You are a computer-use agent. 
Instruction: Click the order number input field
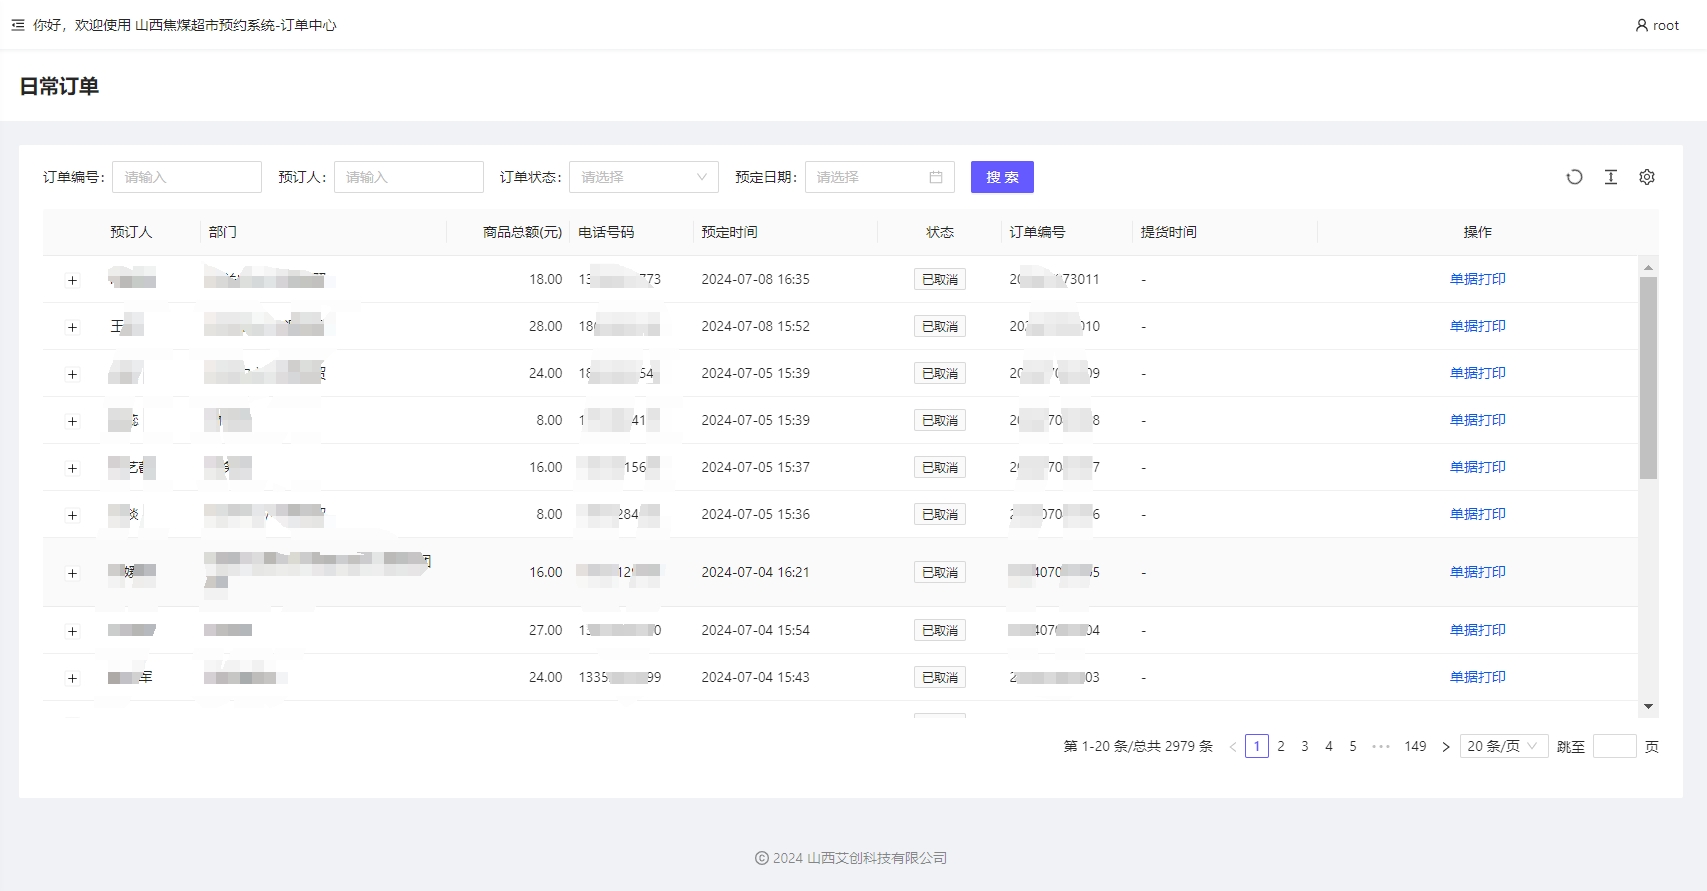(x=187, y=177)
